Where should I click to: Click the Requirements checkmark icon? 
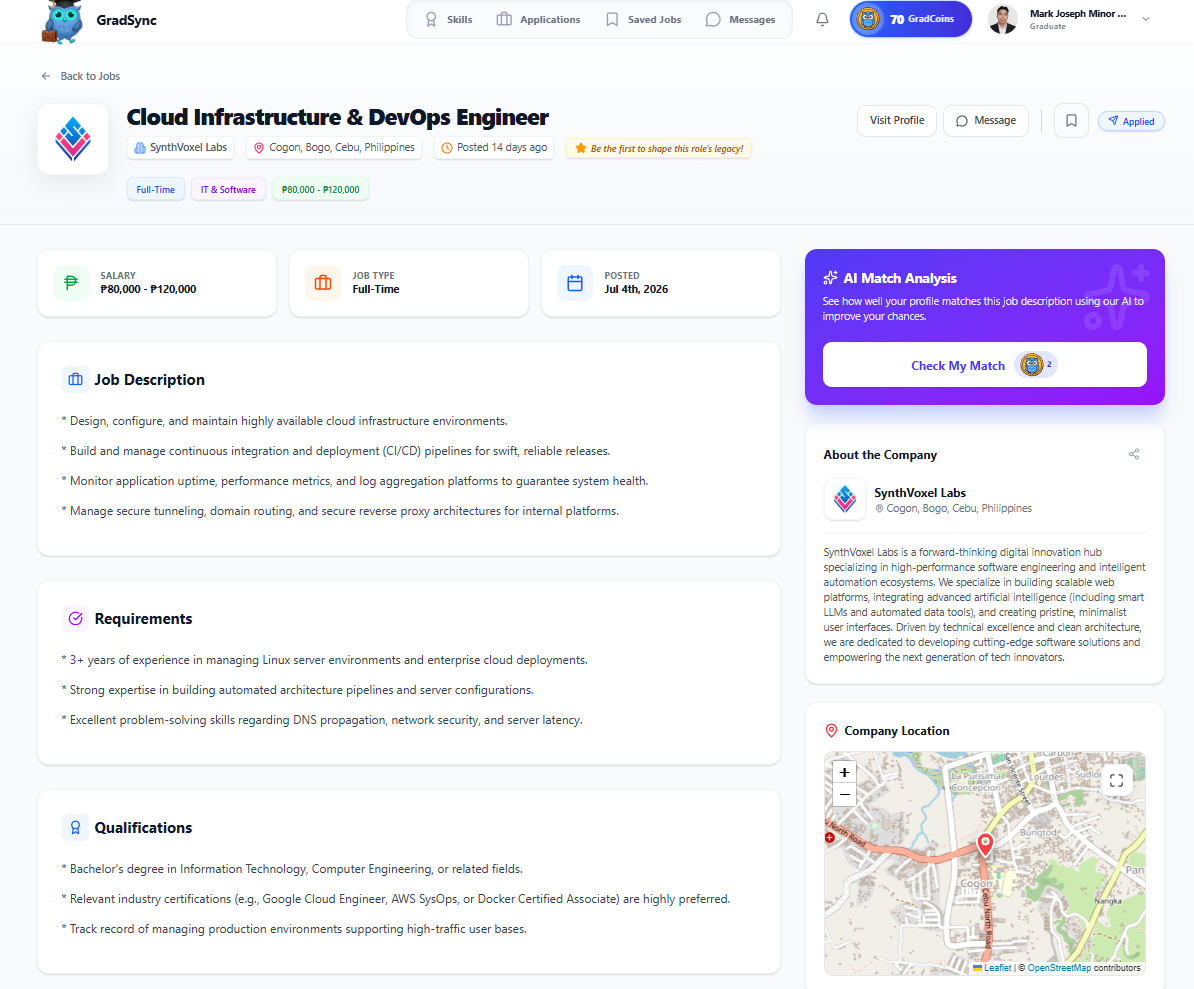pos(75,618)
